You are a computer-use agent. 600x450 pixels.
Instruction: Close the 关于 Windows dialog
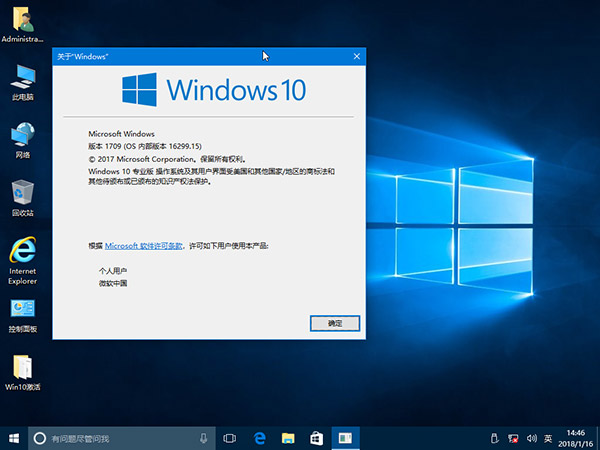[x=353, y=56]
